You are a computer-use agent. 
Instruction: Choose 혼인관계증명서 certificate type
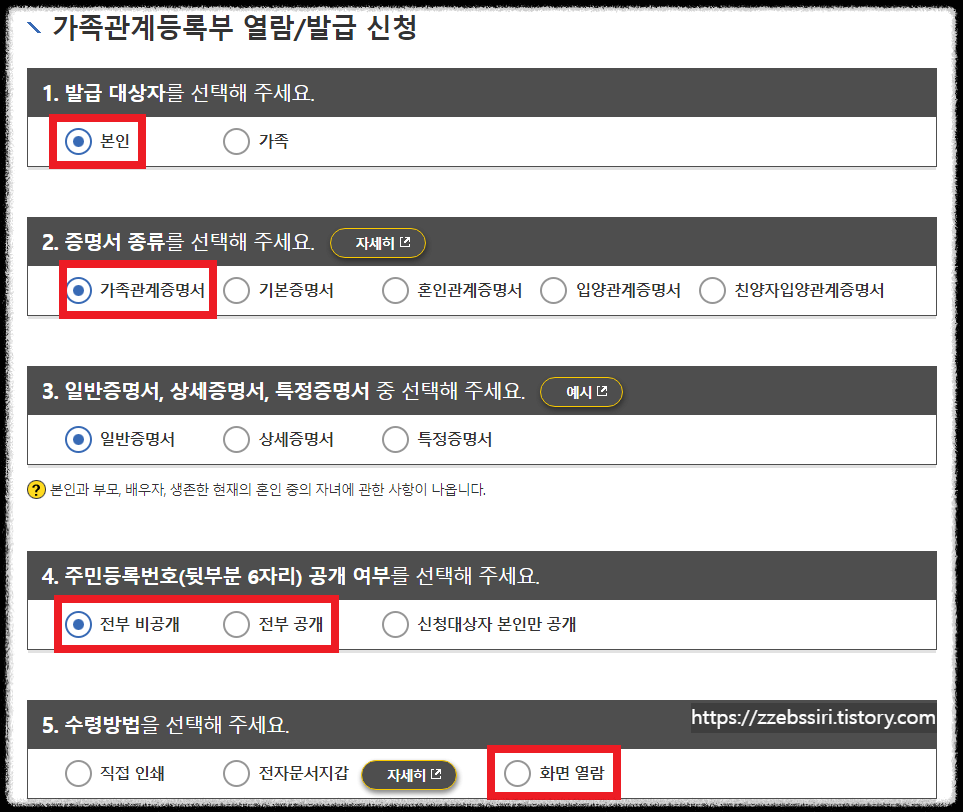pos(395,290)
